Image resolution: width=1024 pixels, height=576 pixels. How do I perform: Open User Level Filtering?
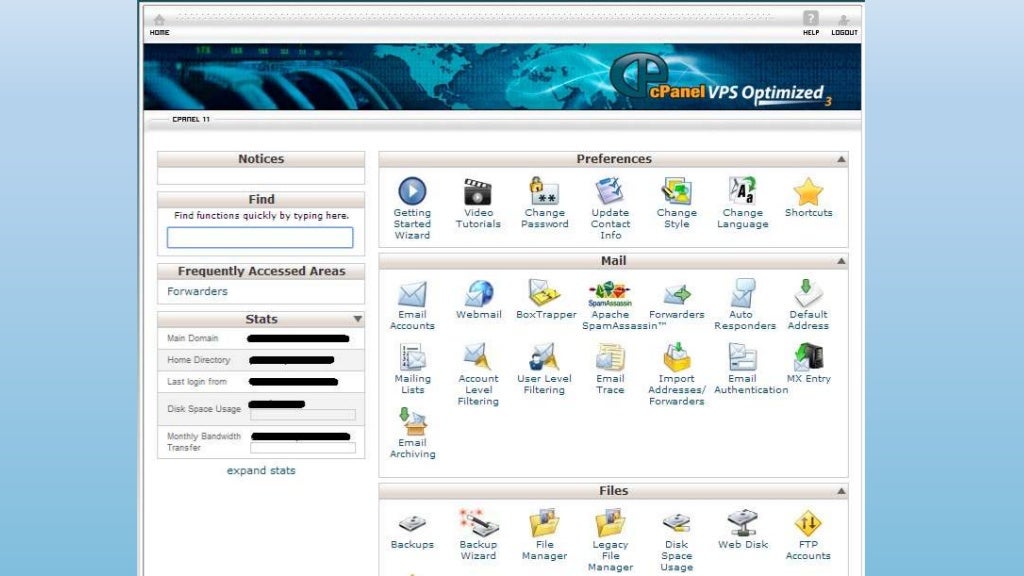[544, 368]
